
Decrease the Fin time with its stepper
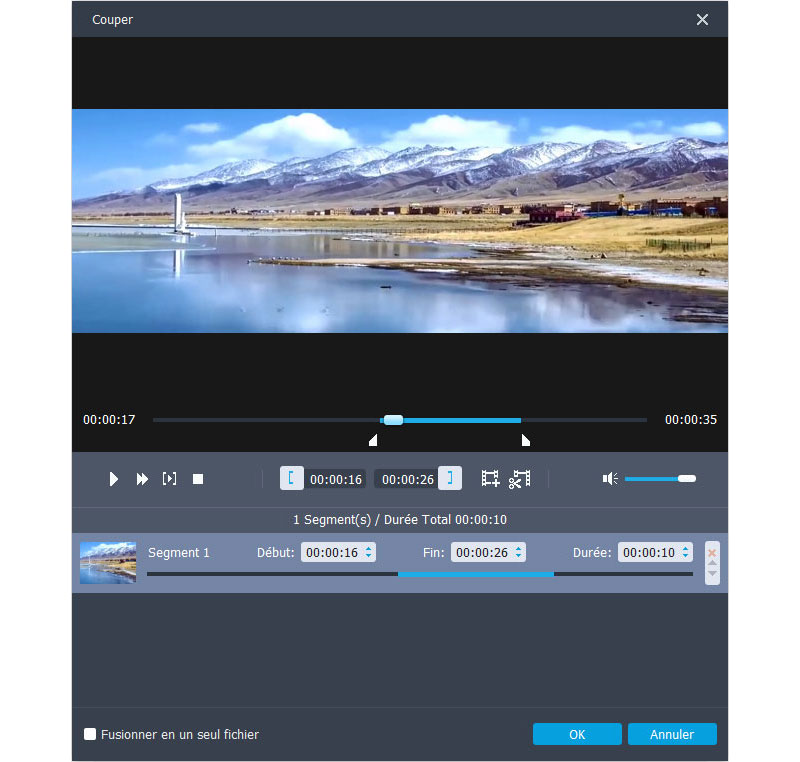[520, 556]
